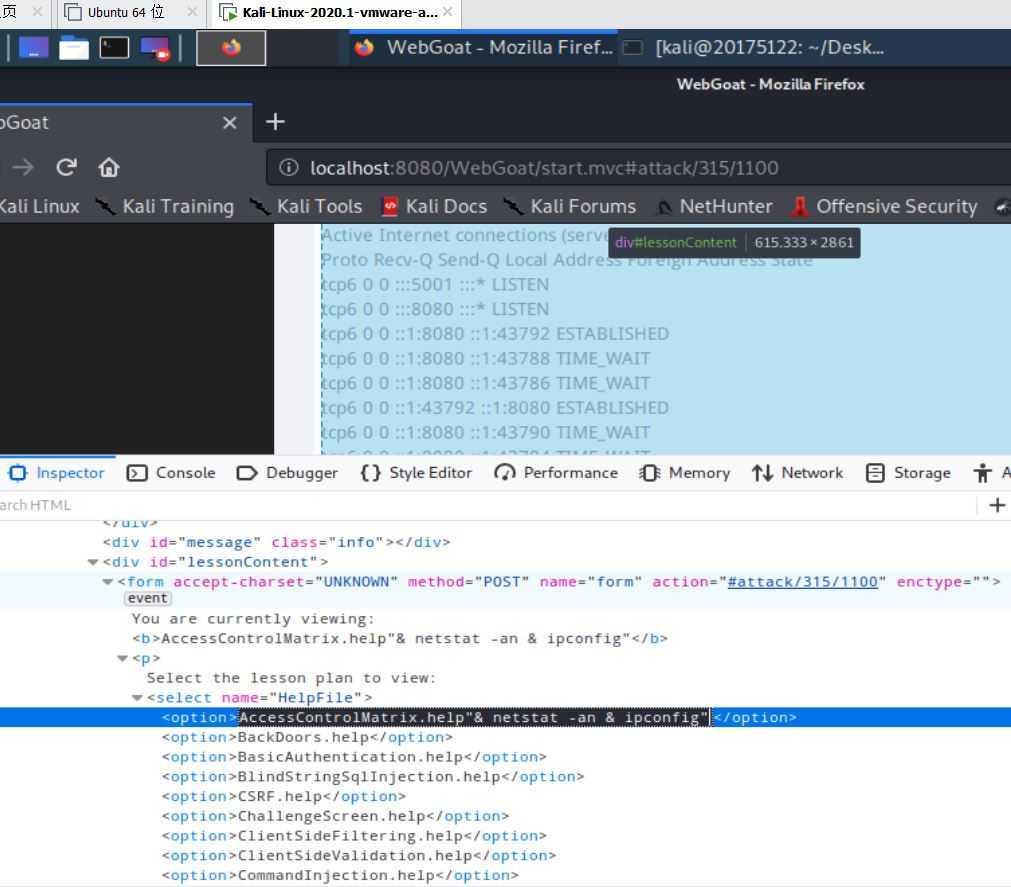The width and height of the screenshot is (1011, 887).
Task: Open the NetHunter bookmark
Action: pos(714,206)
